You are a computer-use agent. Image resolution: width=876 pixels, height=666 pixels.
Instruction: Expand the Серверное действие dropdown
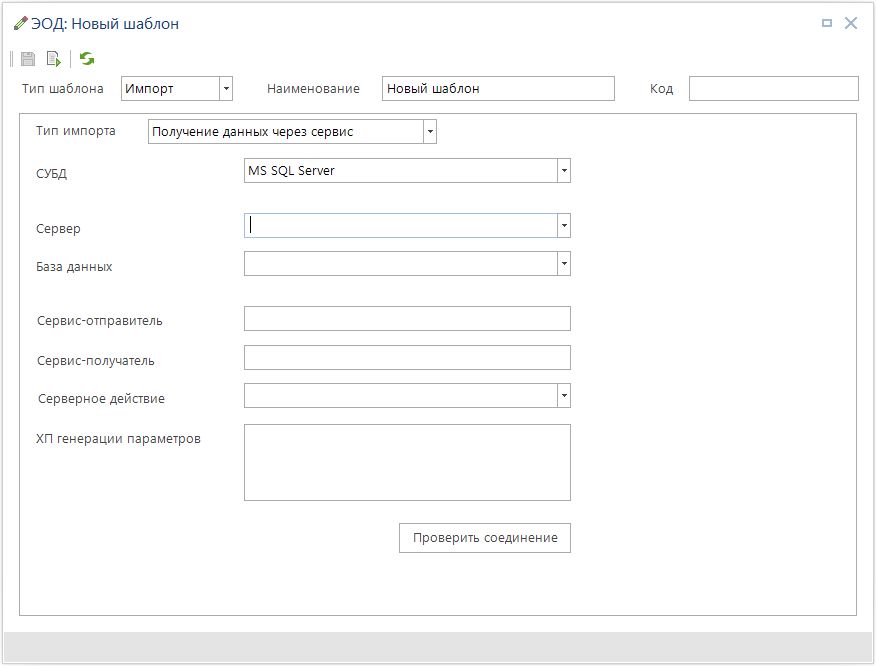pos(564,397)
